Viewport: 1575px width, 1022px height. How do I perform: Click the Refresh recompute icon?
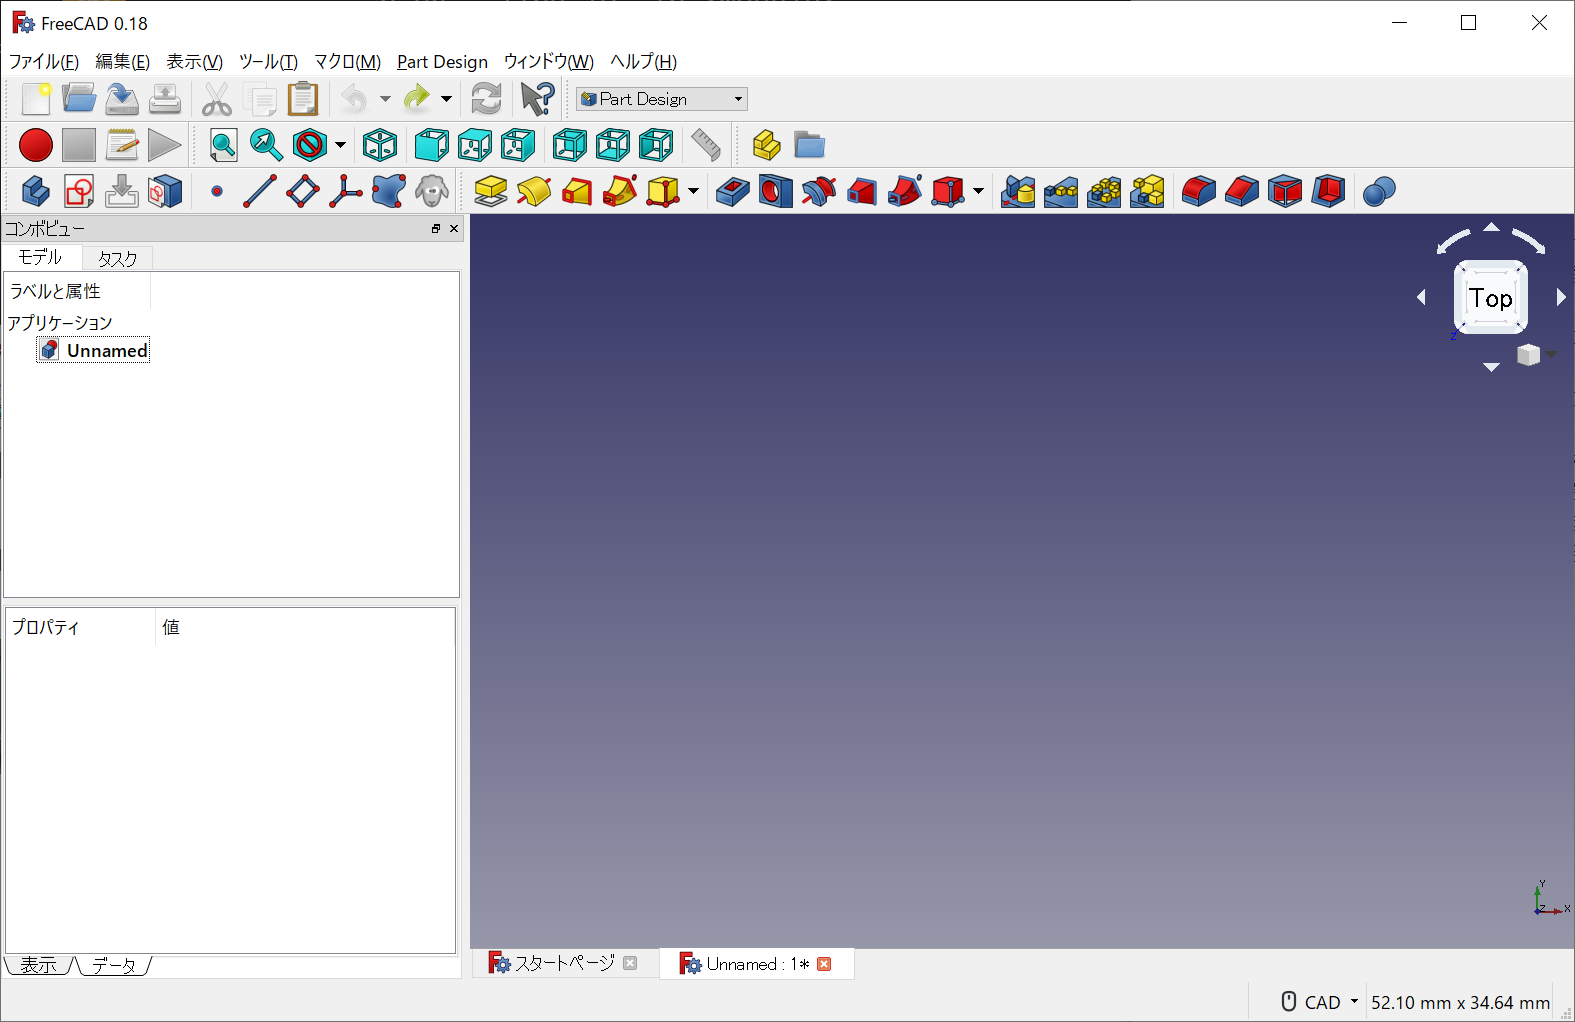coord(487,99)
